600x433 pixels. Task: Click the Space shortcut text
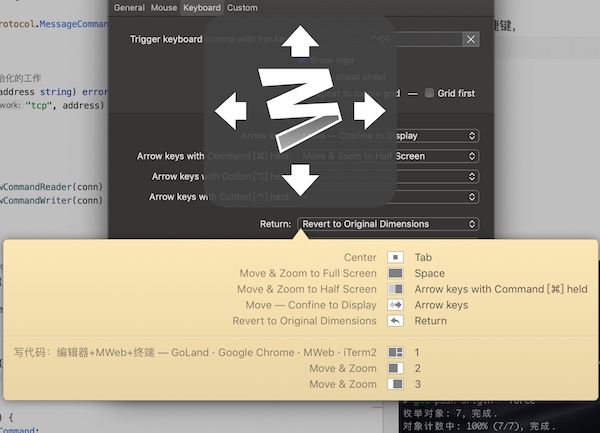click(x=430, y=273)
